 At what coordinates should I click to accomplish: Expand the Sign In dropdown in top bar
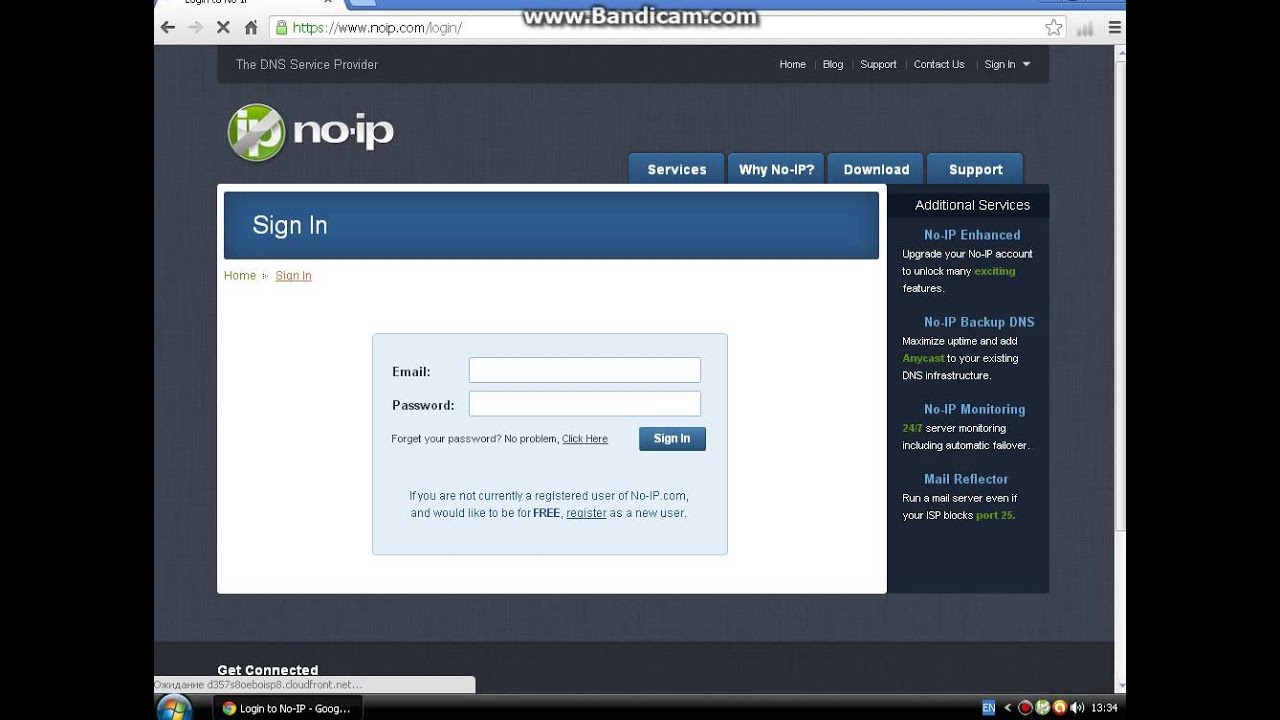[1007, 64]
